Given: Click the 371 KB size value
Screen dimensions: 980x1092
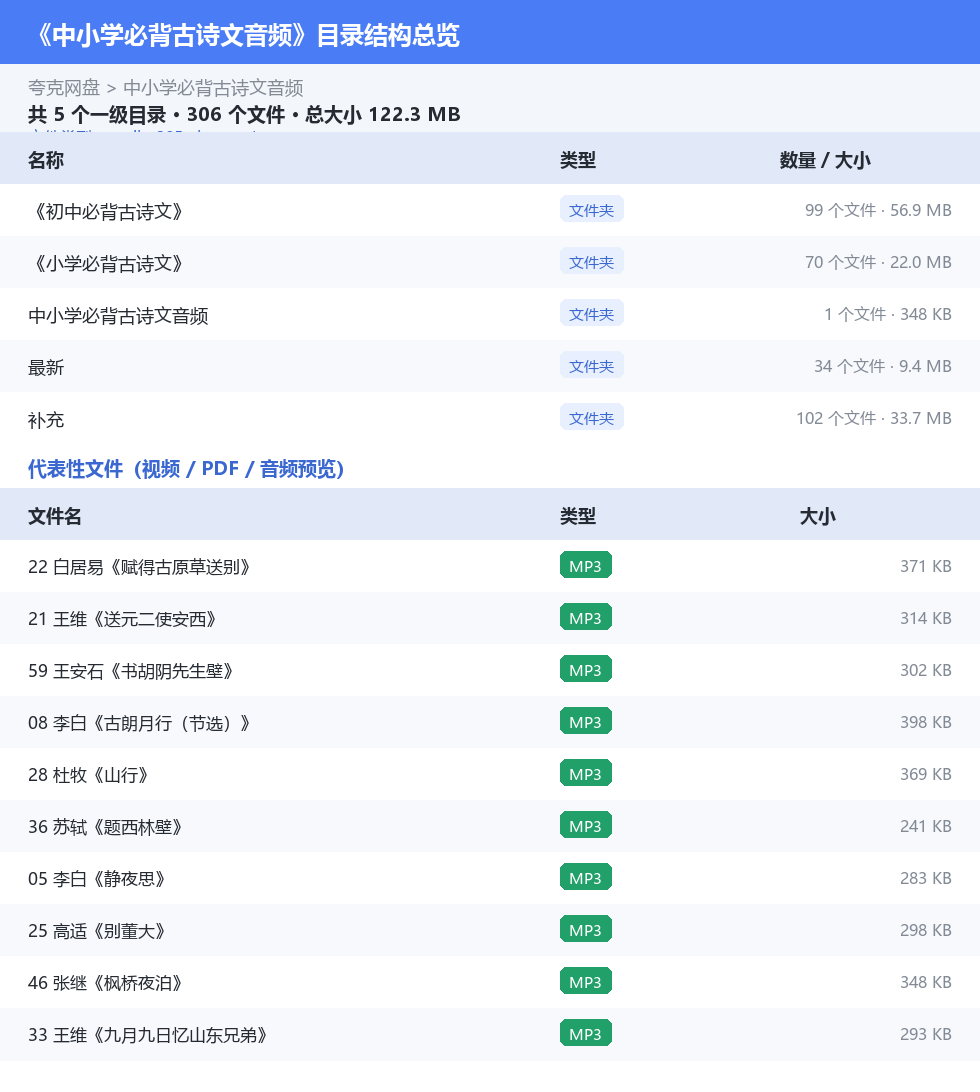Looking at the screenshot, I should (x=926, y=566).
